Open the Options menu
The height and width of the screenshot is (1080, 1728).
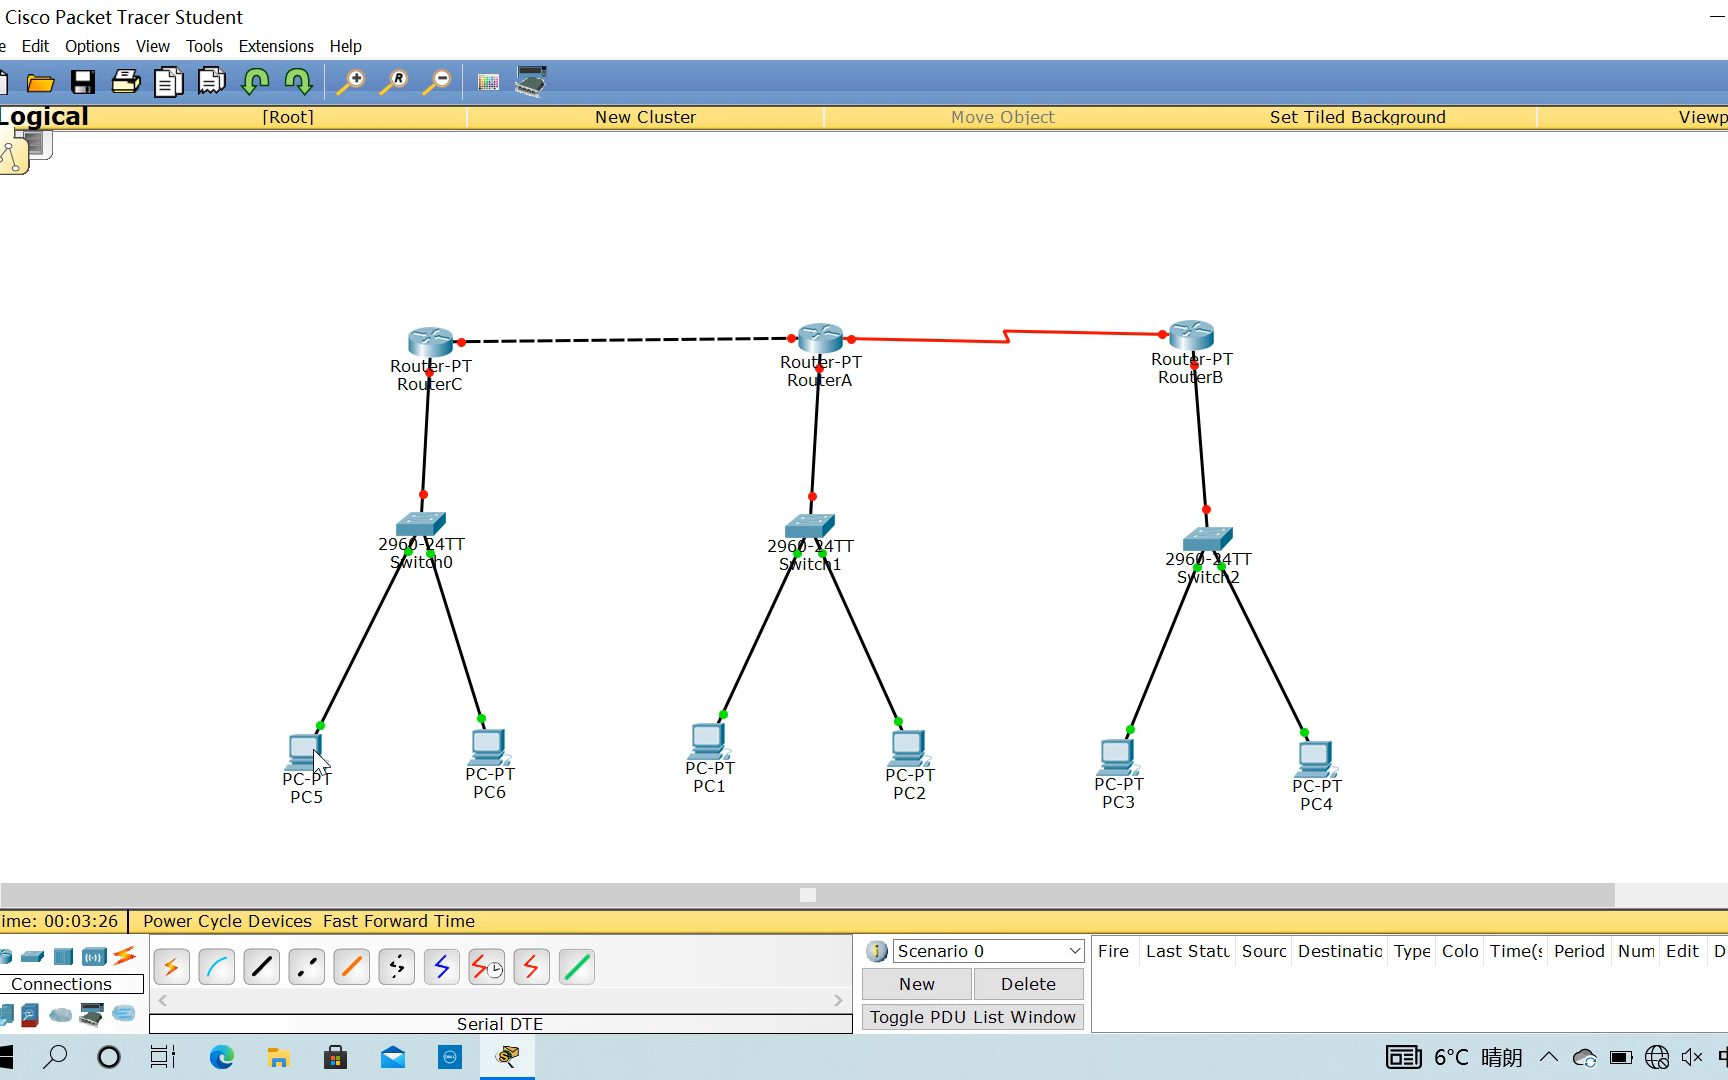[92, 46]
